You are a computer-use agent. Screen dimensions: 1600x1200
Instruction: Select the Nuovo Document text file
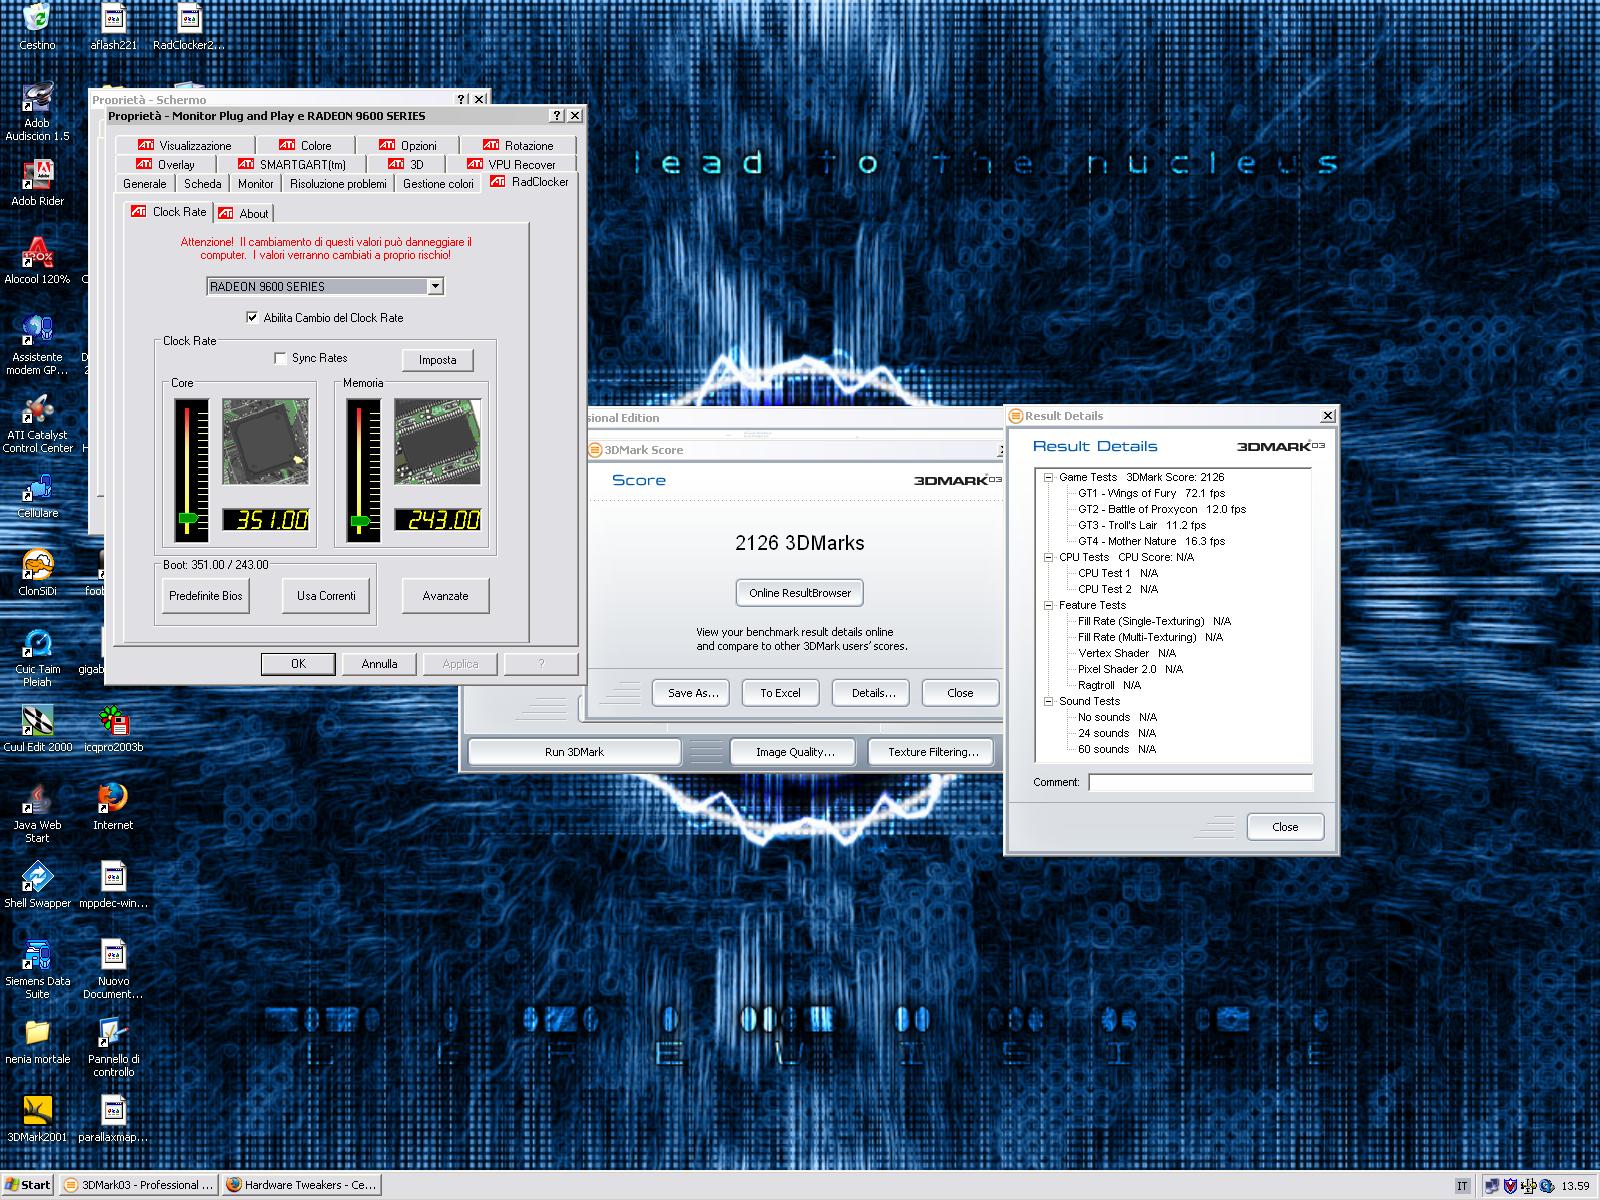(113, 955)
